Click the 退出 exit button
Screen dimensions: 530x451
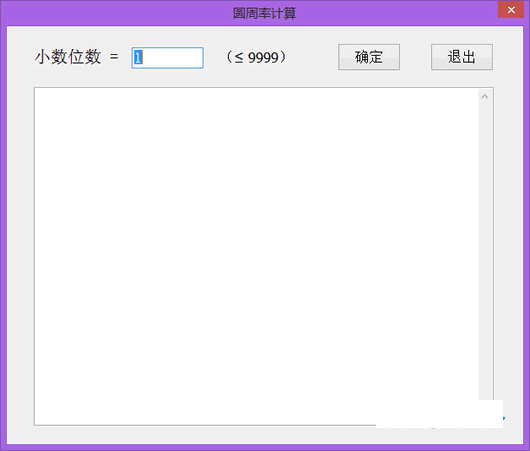click(462, 57)
